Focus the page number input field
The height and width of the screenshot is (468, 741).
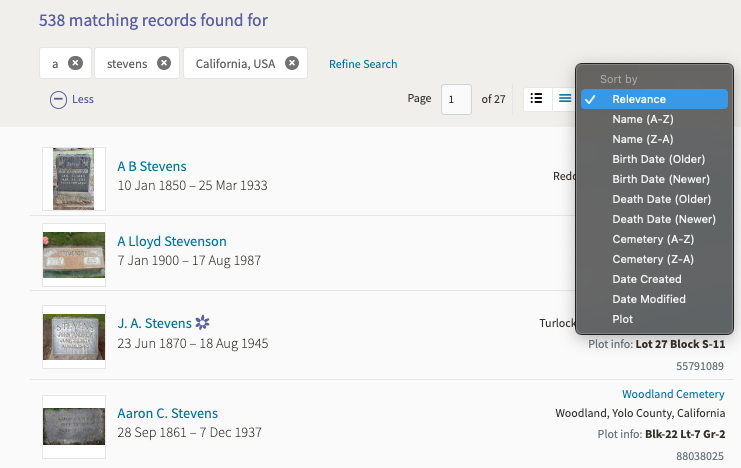(x=456, y=99)
